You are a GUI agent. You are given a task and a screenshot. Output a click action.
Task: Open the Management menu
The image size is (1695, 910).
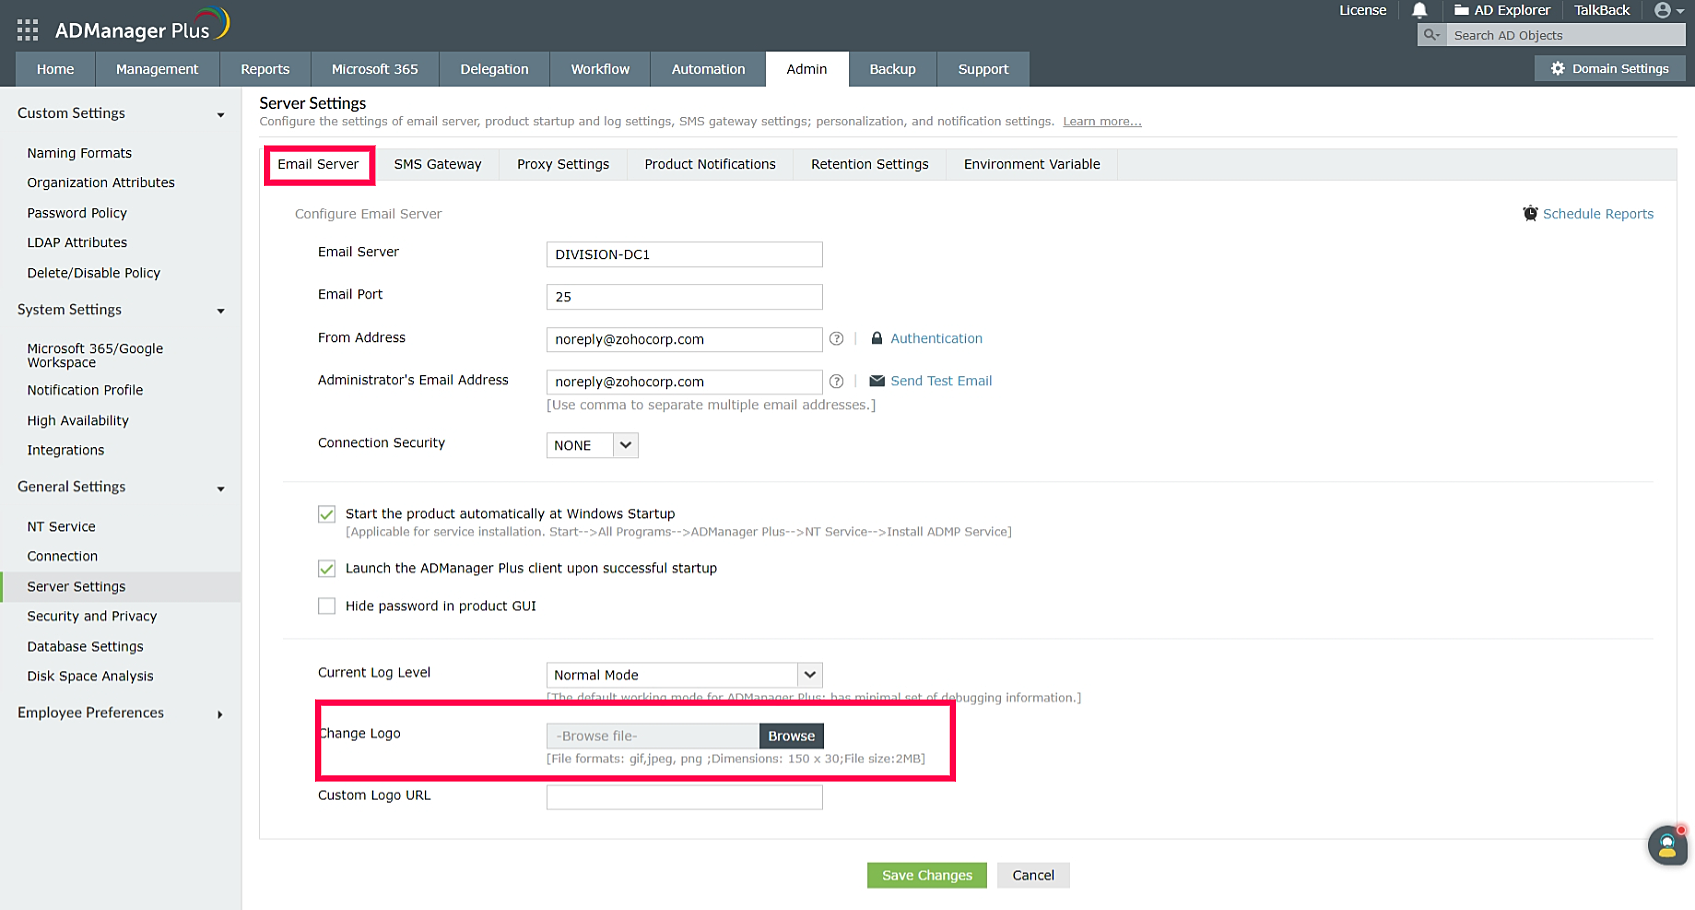[157, 69]
